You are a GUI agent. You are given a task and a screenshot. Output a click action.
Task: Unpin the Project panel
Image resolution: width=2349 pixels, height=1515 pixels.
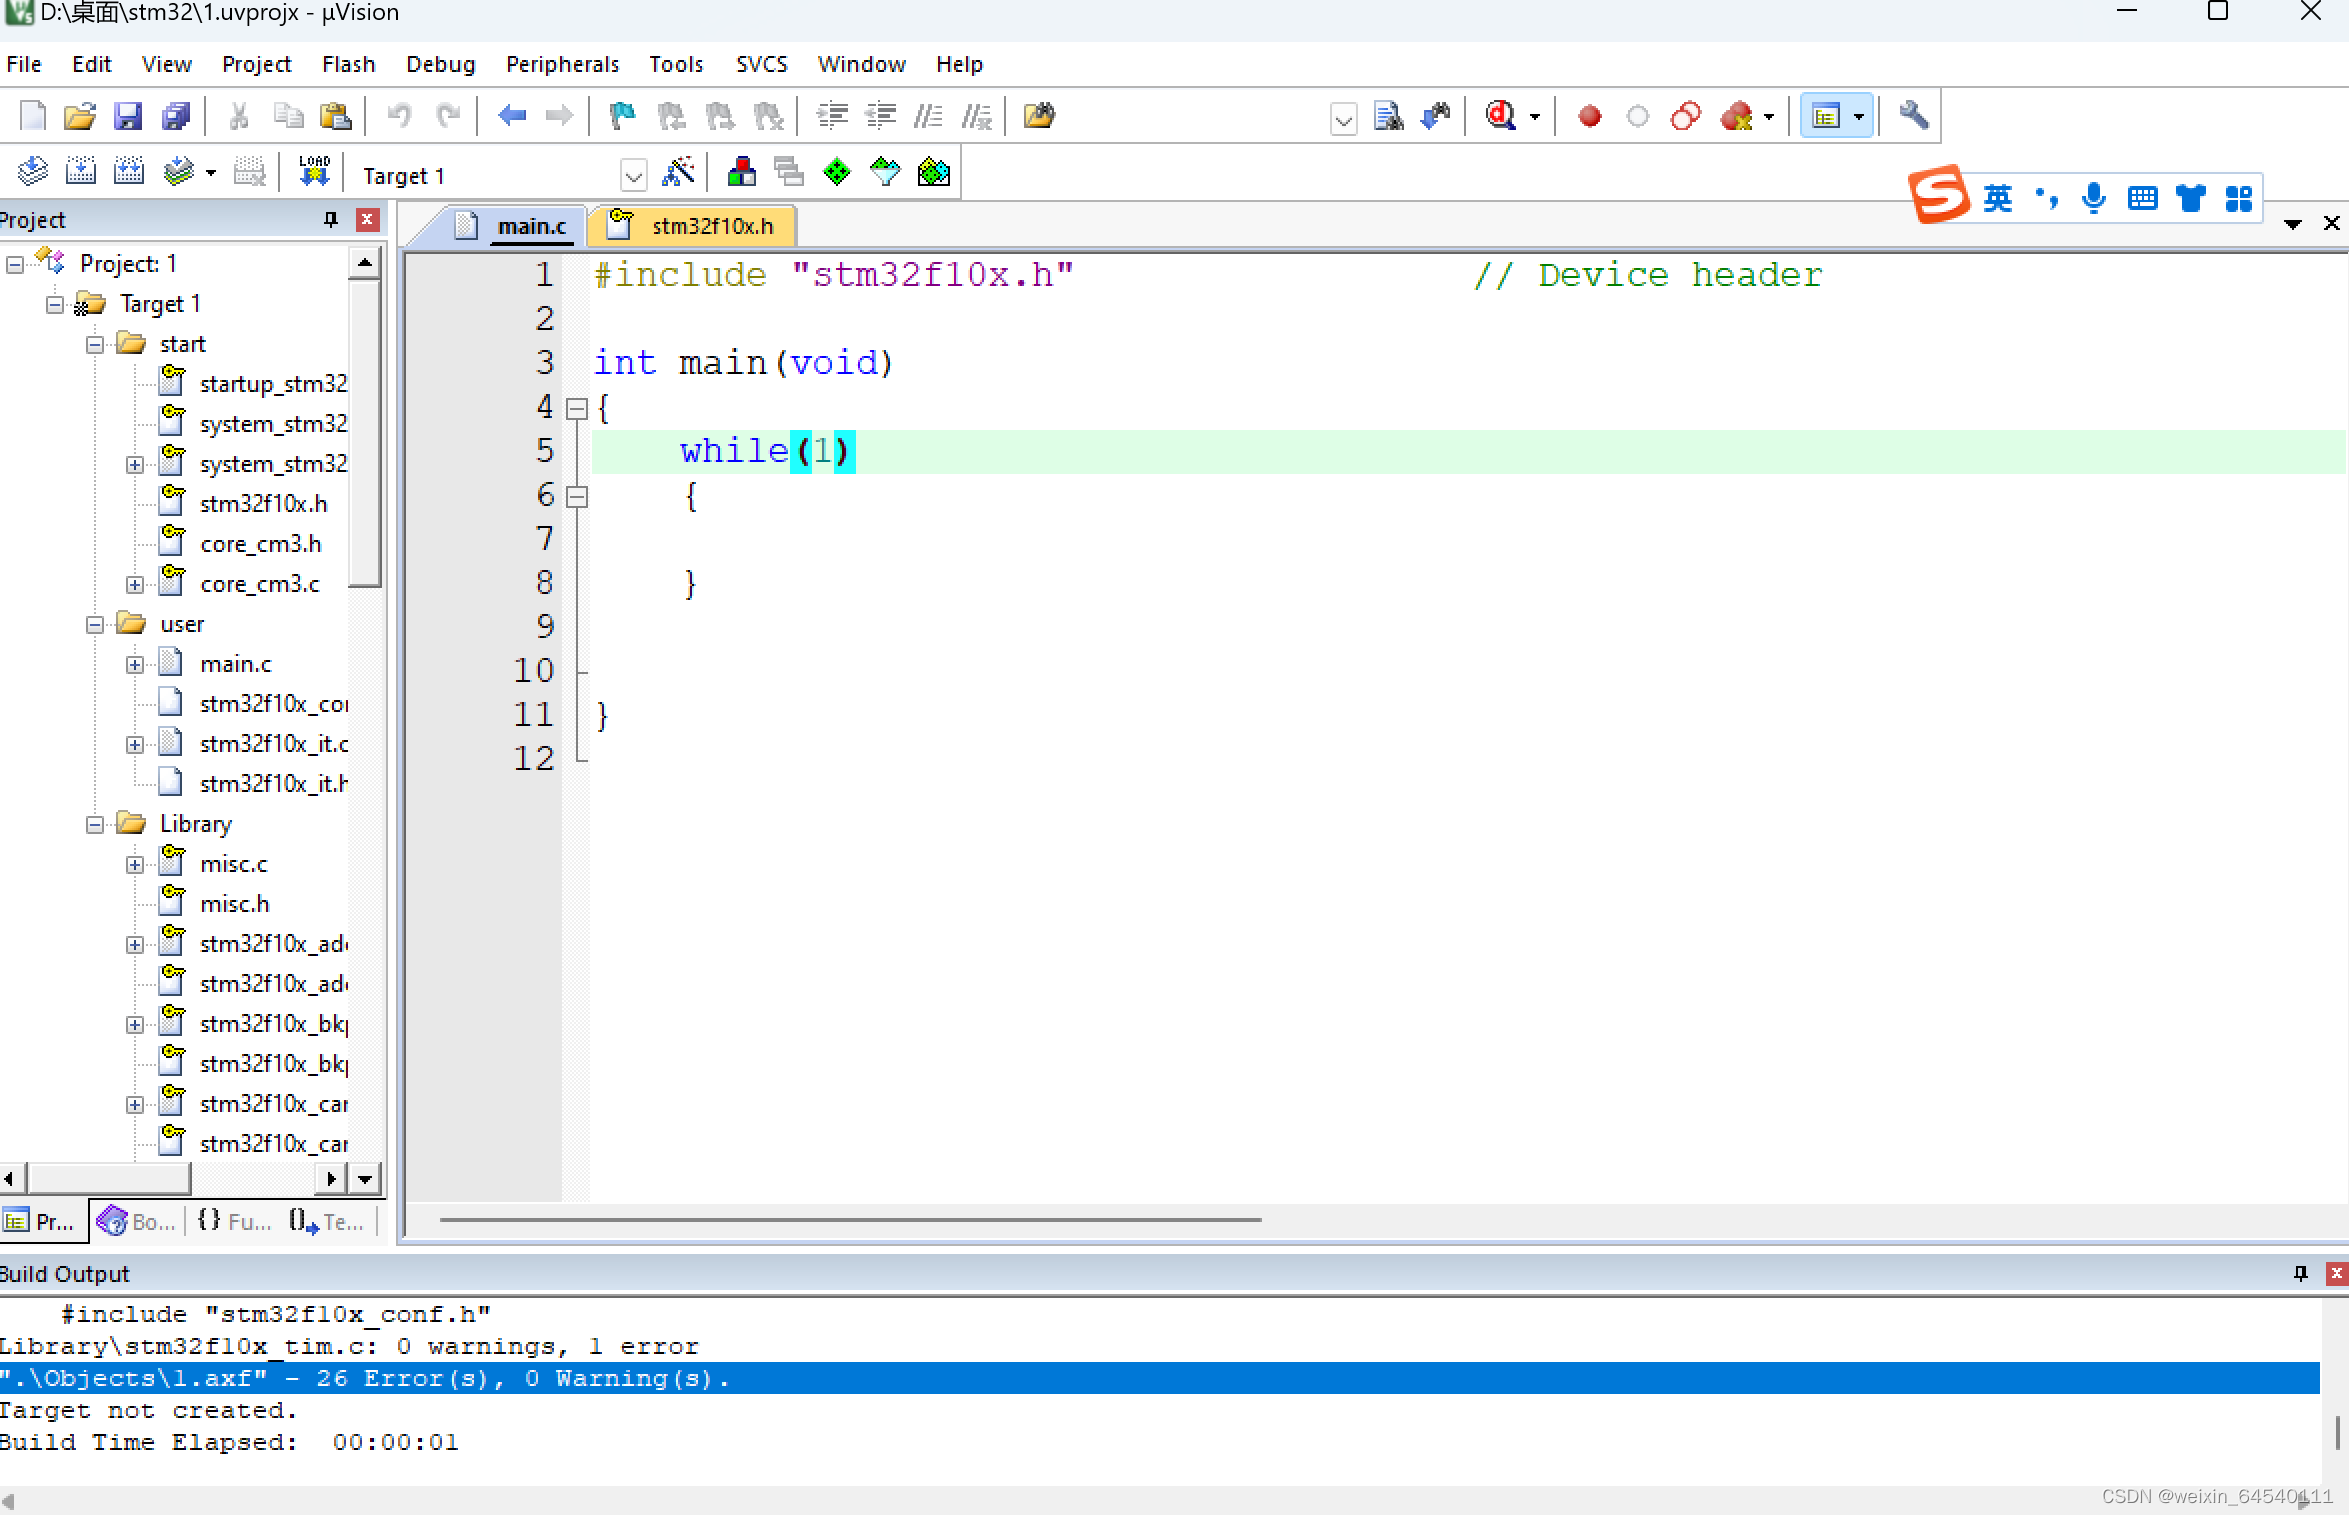(330, 219)
